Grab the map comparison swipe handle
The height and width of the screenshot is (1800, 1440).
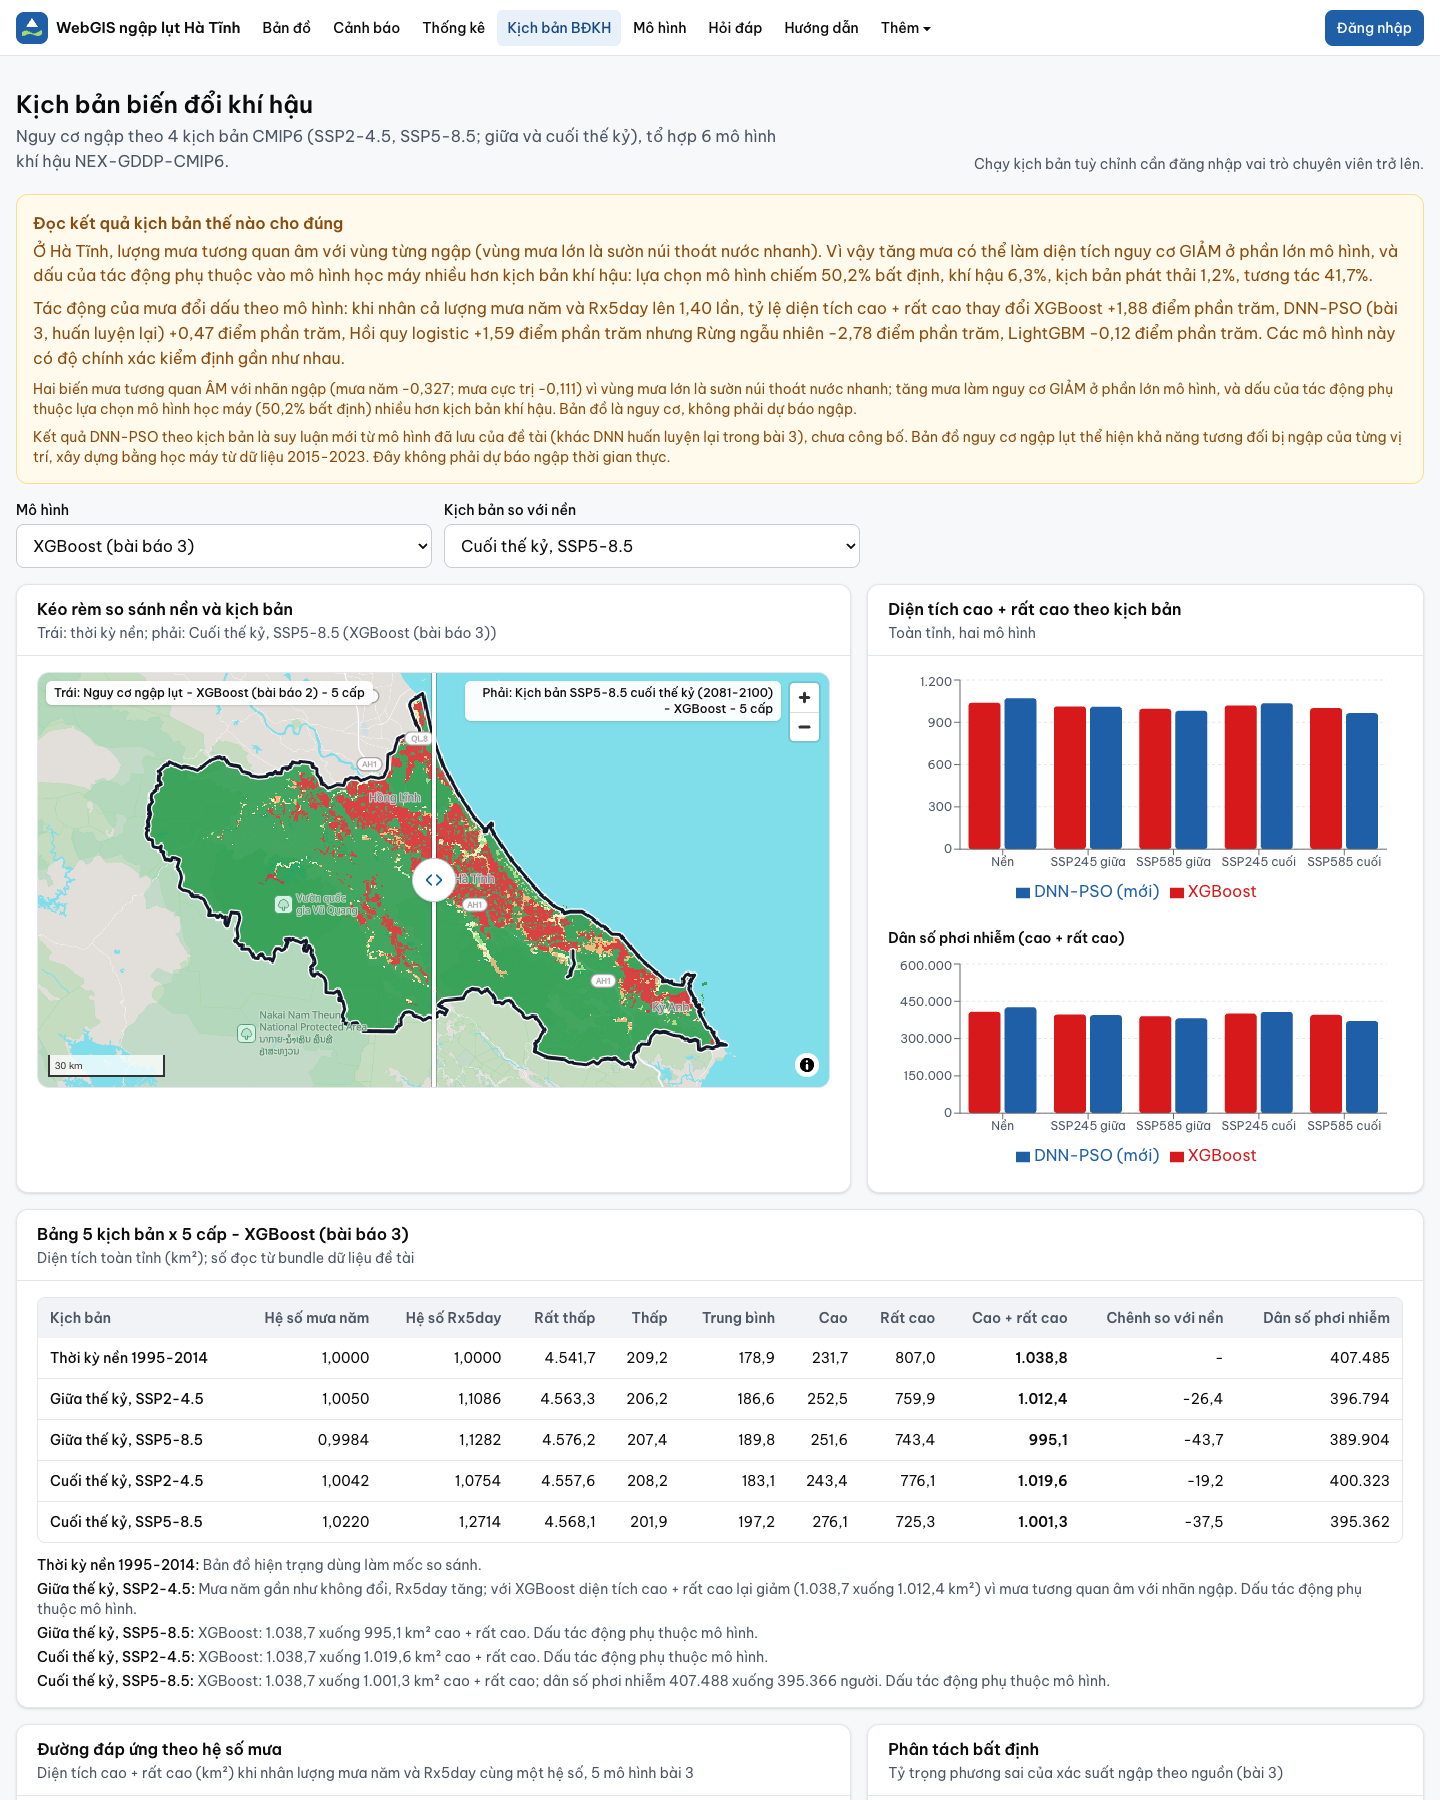tap(434, 880)
